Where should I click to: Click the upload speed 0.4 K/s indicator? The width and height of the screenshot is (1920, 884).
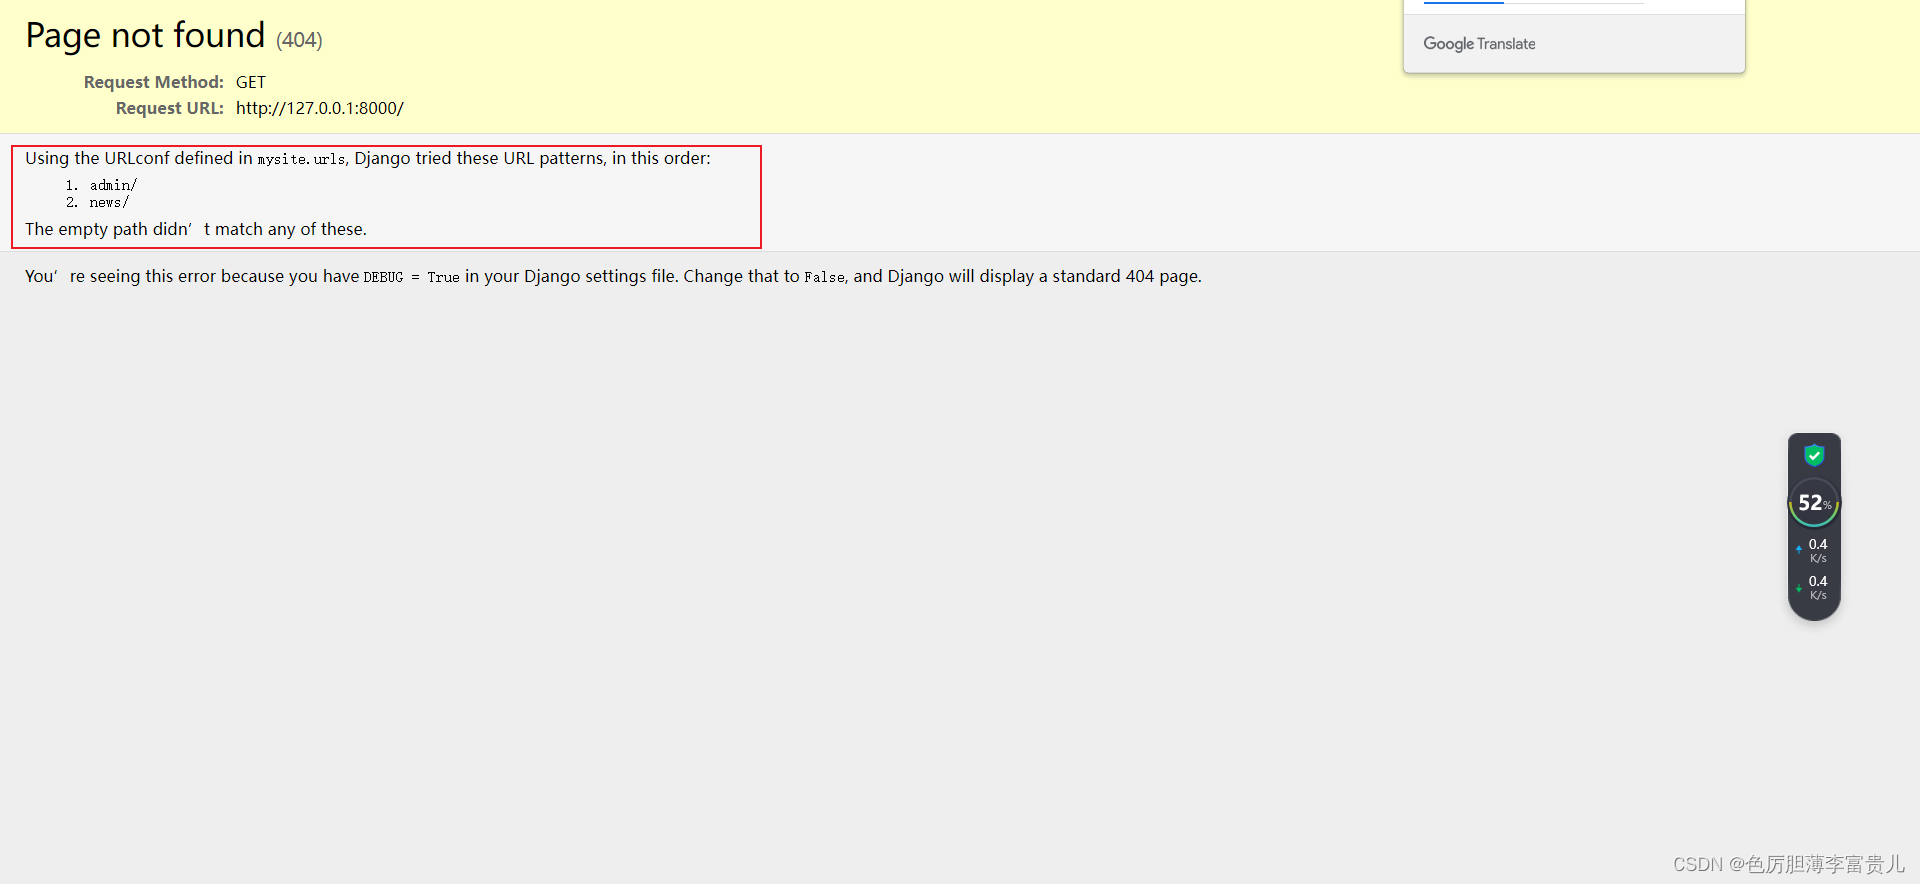[x=1814, y=550]
